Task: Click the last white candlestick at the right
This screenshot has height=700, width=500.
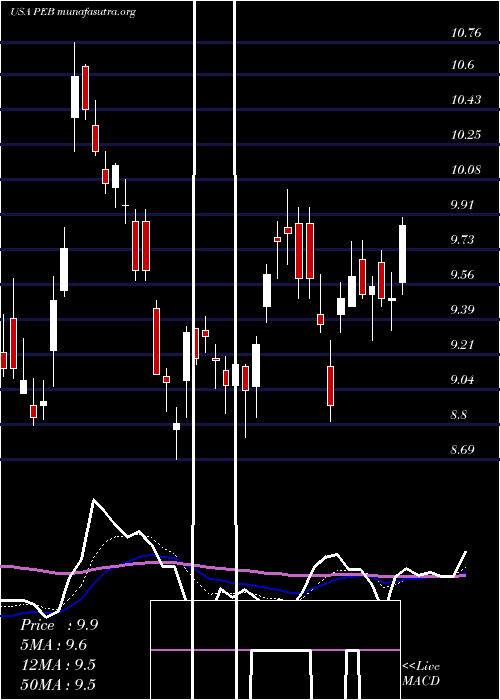Action: pyautogui.click(x=402, y=256)
